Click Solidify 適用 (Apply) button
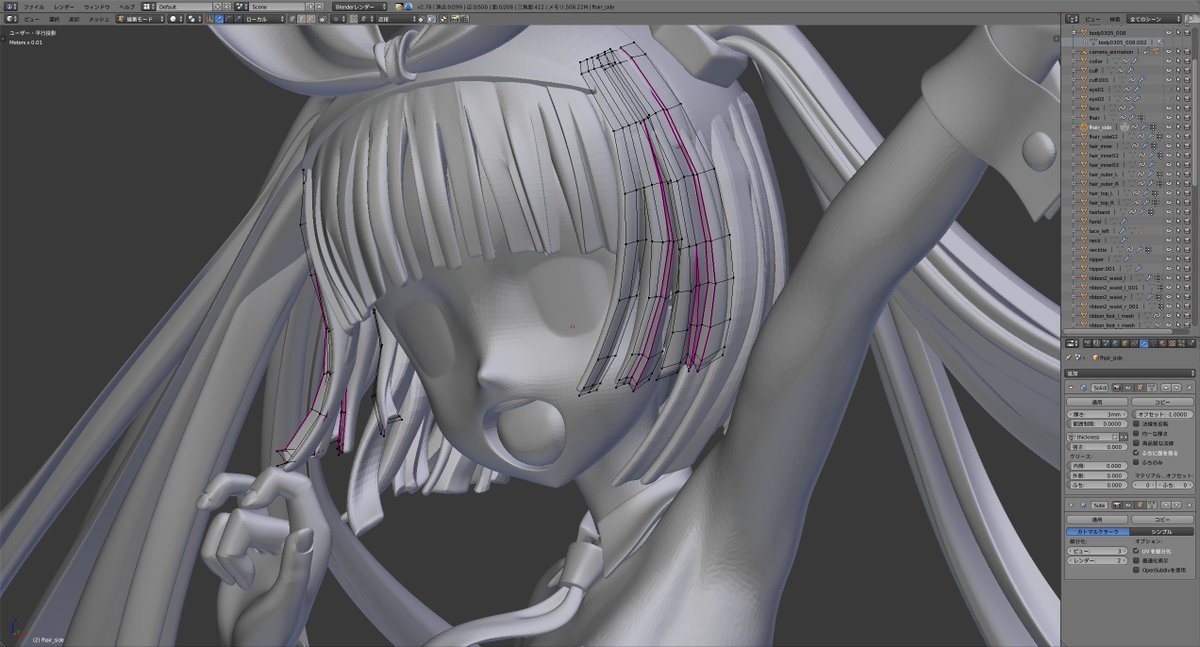This screenshot has width=1200, height=647. (x=1097, y=402)
